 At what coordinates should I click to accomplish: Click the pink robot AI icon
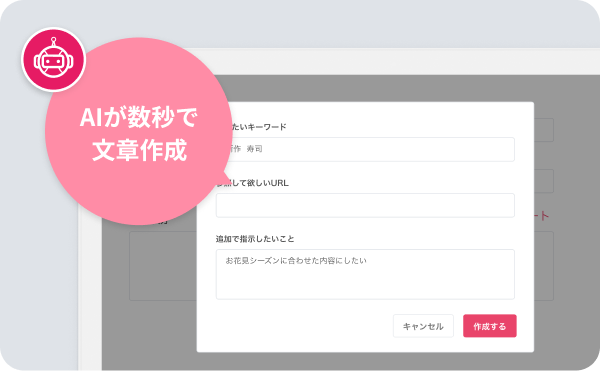point(54,60)
